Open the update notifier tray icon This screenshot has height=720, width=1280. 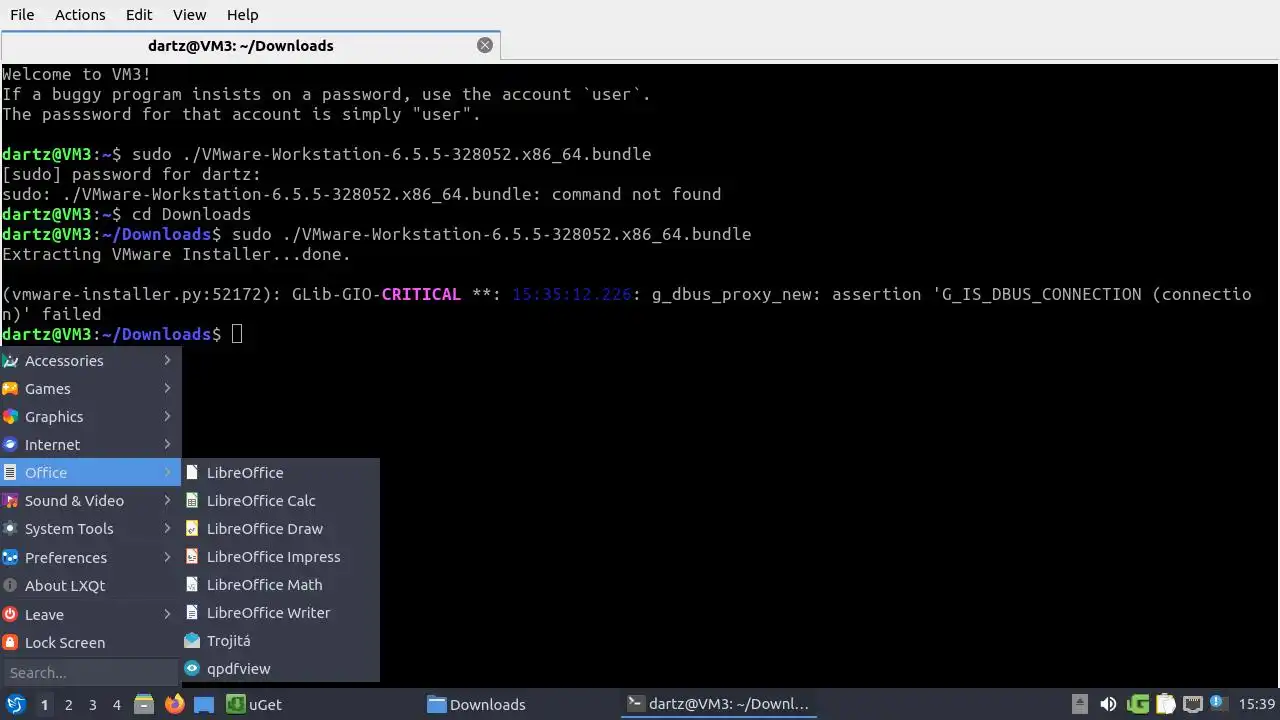(x=1219, y=704)
